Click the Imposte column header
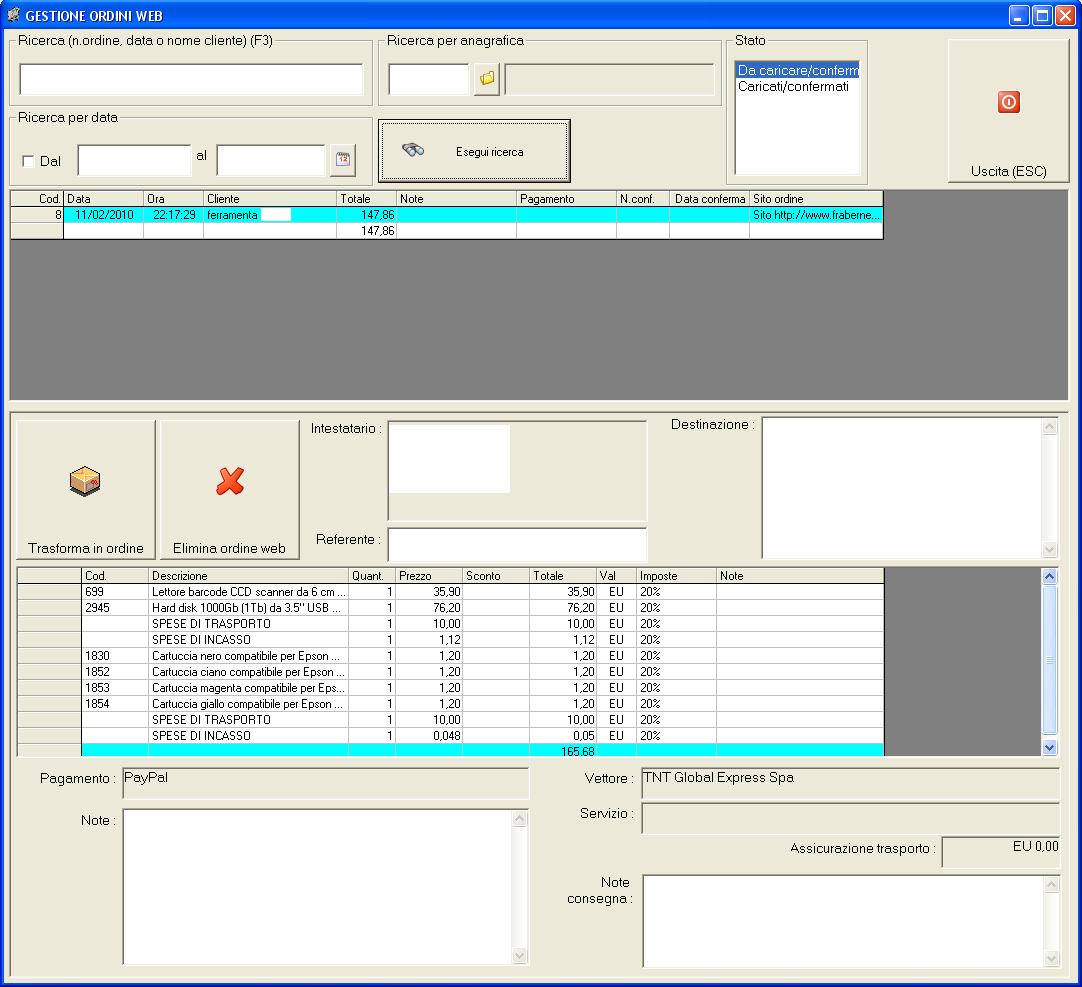Image resolution: width=1082 pixels, height=987 pixels. click(676, 576)
